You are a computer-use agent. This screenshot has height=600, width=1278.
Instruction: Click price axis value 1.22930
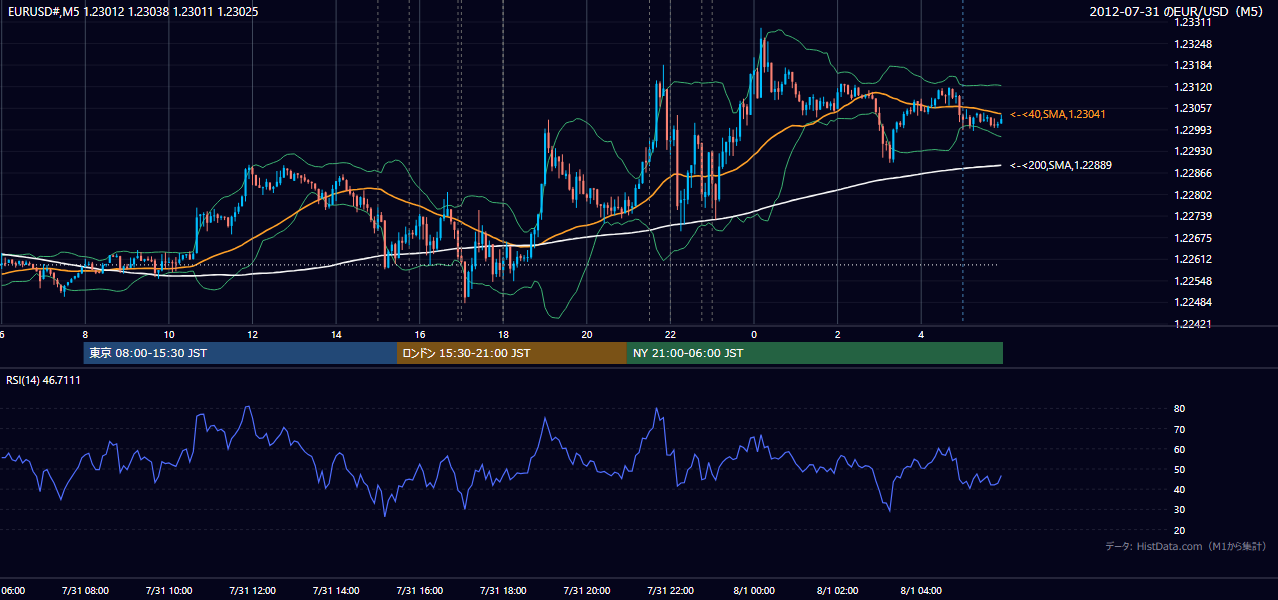point(1193,151)
